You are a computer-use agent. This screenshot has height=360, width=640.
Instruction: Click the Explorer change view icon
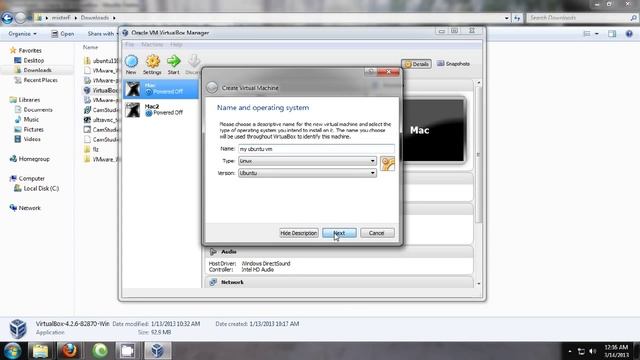tap(587, 34)
